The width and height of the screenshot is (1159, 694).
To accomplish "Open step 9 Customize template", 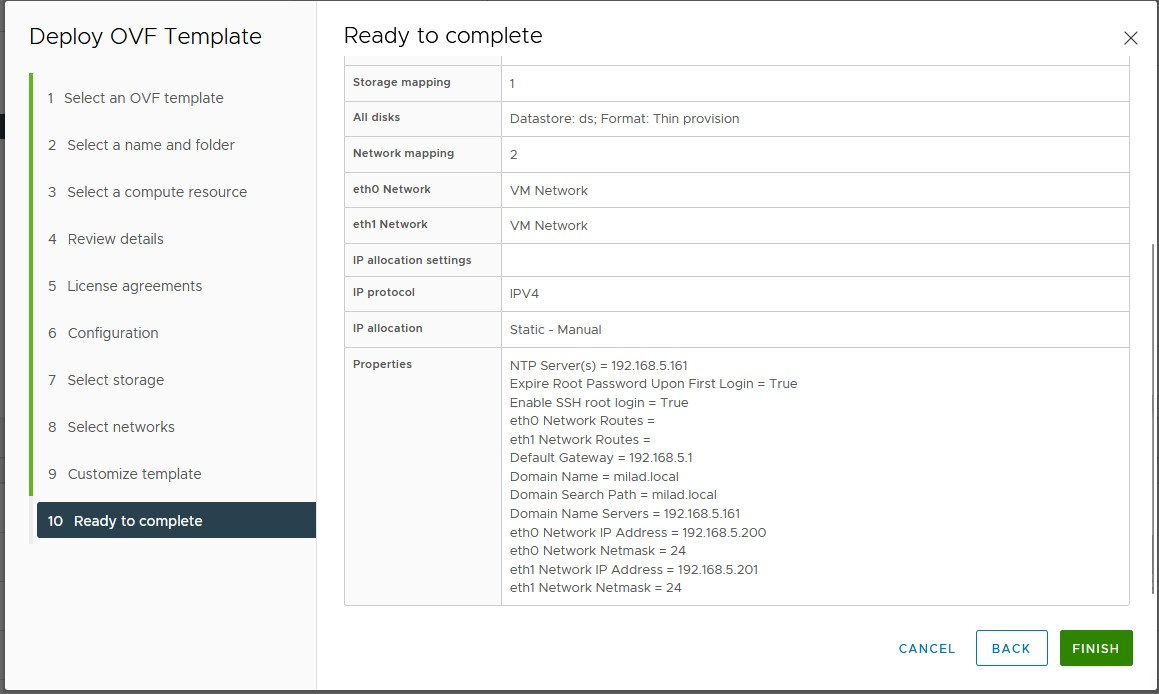I will point(125,474).
